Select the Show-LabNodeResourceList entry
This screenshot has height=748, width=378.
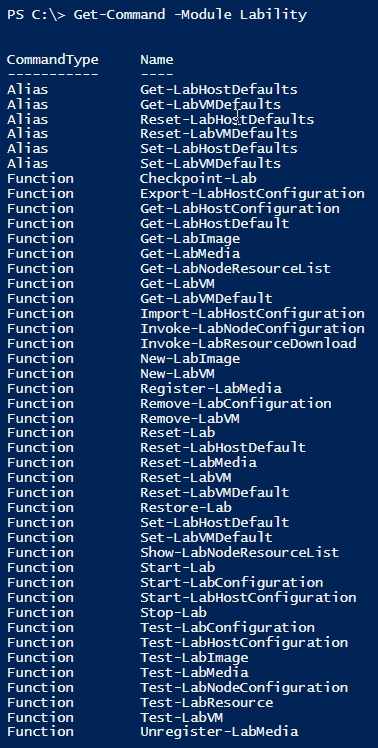[x=240, y=552]
